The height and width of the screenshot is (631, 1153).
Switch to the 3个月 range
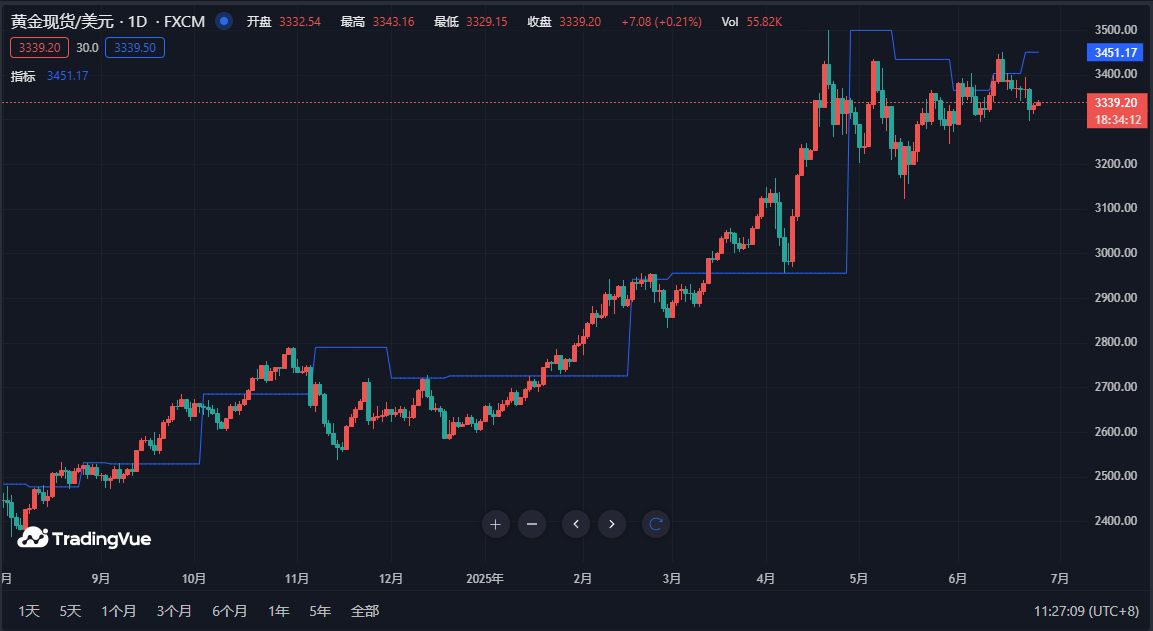174,611
